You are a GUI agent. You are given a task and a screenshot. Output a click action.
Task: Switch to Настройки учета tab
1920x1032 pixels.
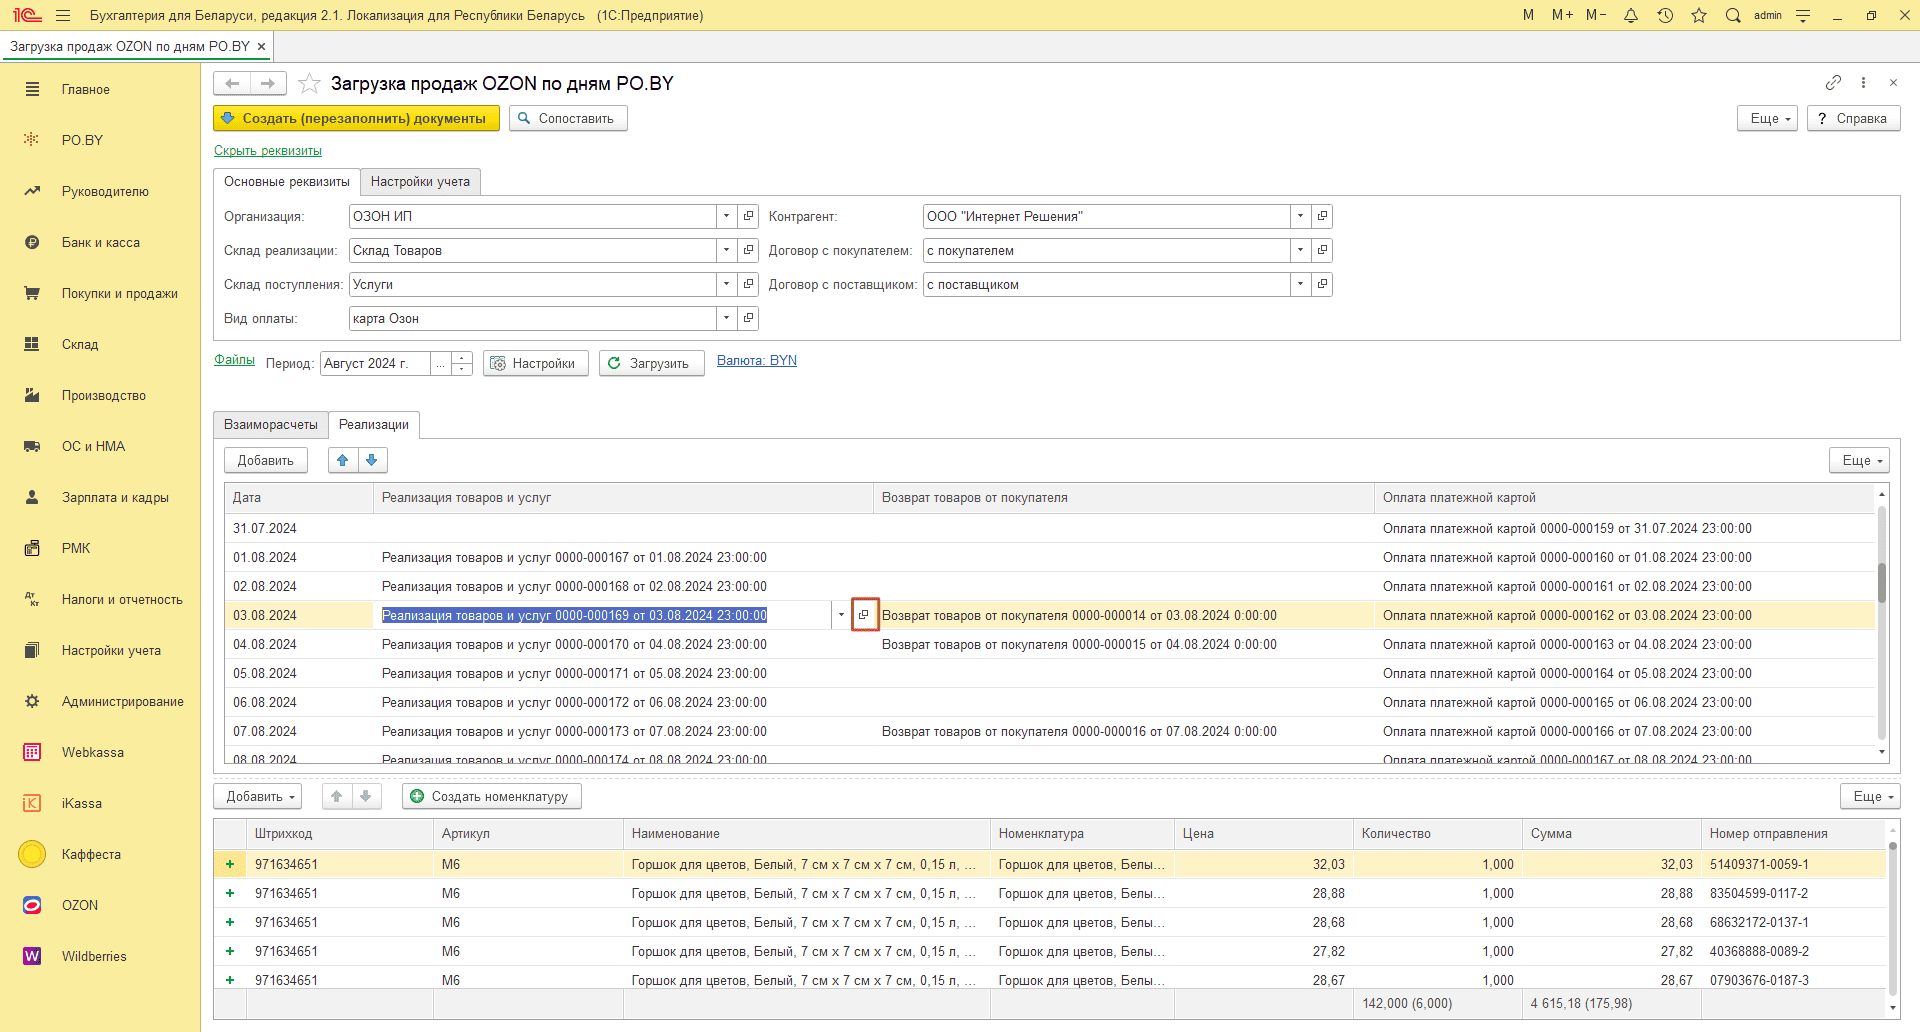[420, 181]
